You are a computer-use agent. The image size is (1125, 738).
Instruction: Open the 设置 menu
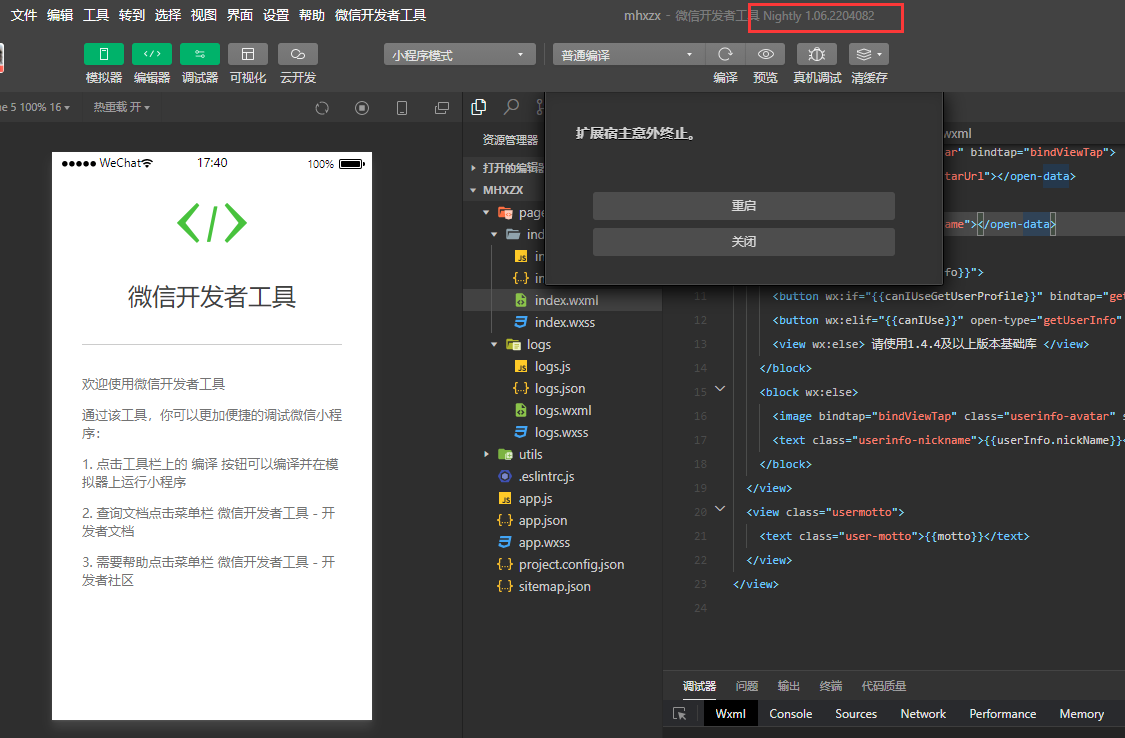click(276, 15)
